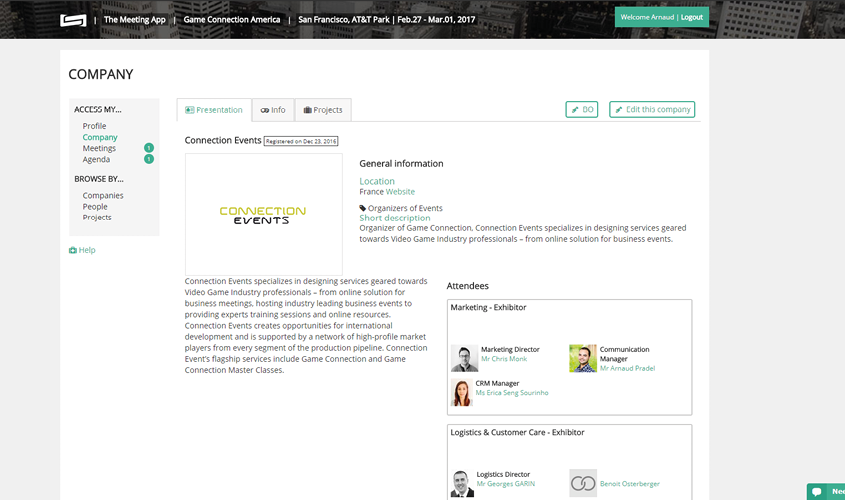Viewport: 845px width, 500px height.
Task: Browse by Companies
Action: tap(103, 196)
